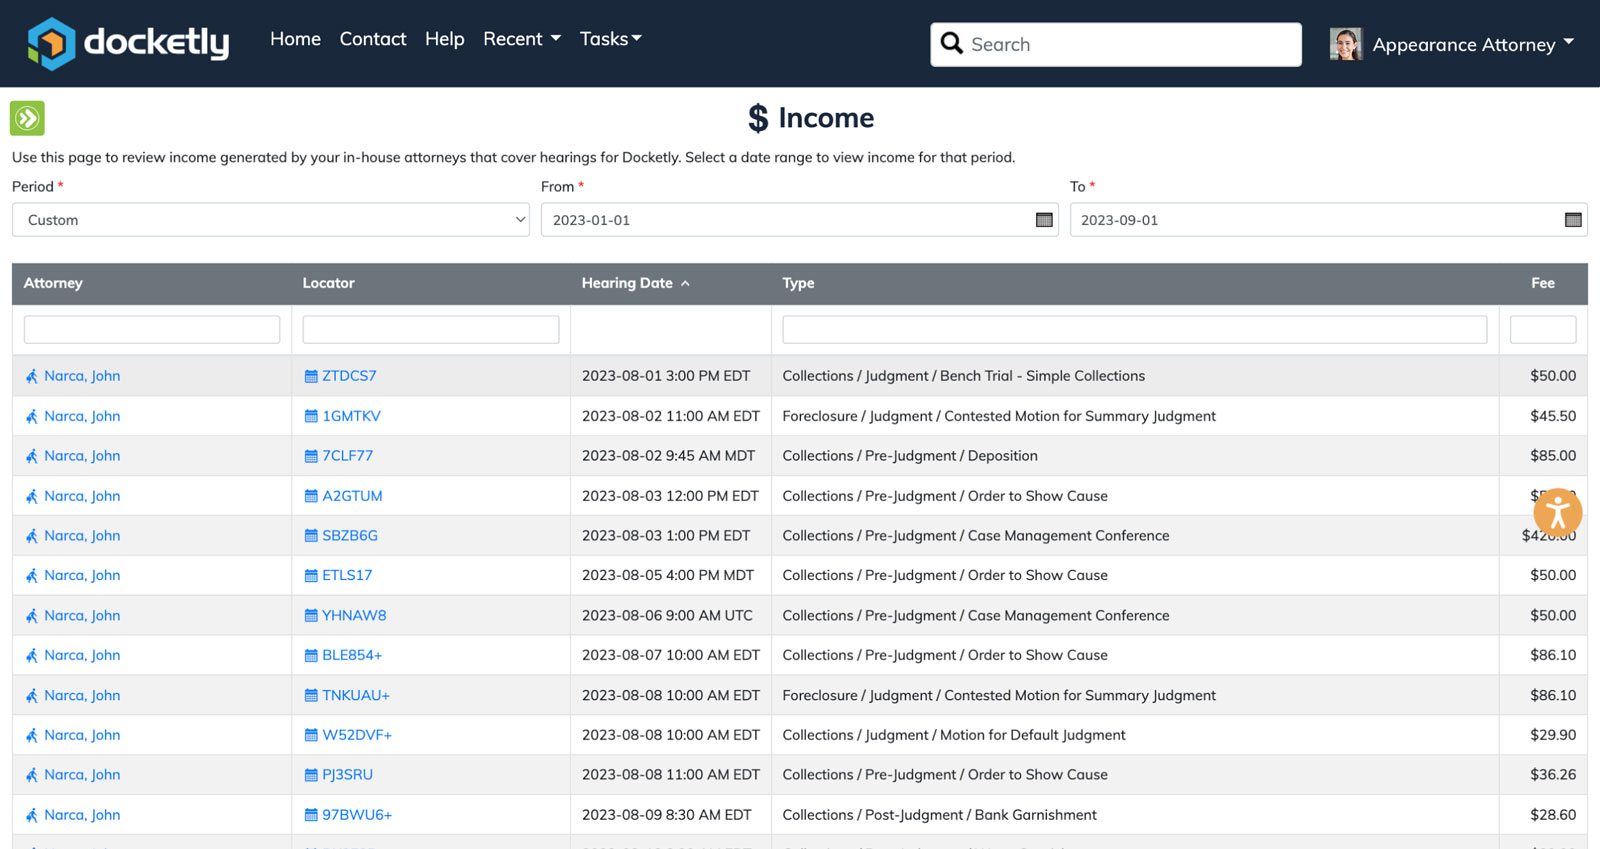Click calendar icon next to 1GMTKV
Viewport: 1600px width, 849px height.
[311, 416]
